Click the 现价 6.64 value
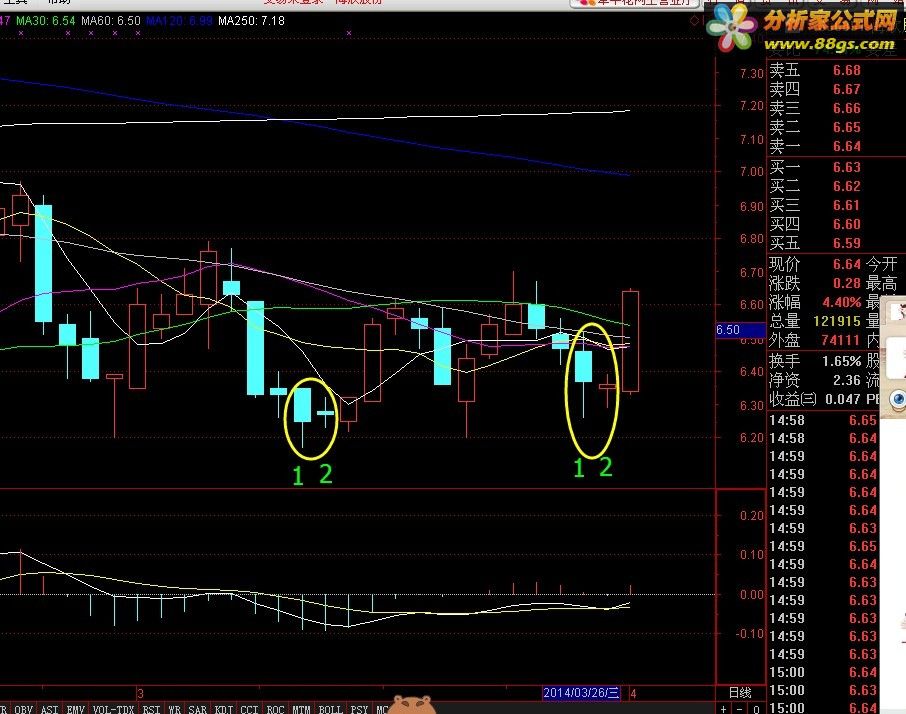This screenshot has height=714, width=906. 846,265
